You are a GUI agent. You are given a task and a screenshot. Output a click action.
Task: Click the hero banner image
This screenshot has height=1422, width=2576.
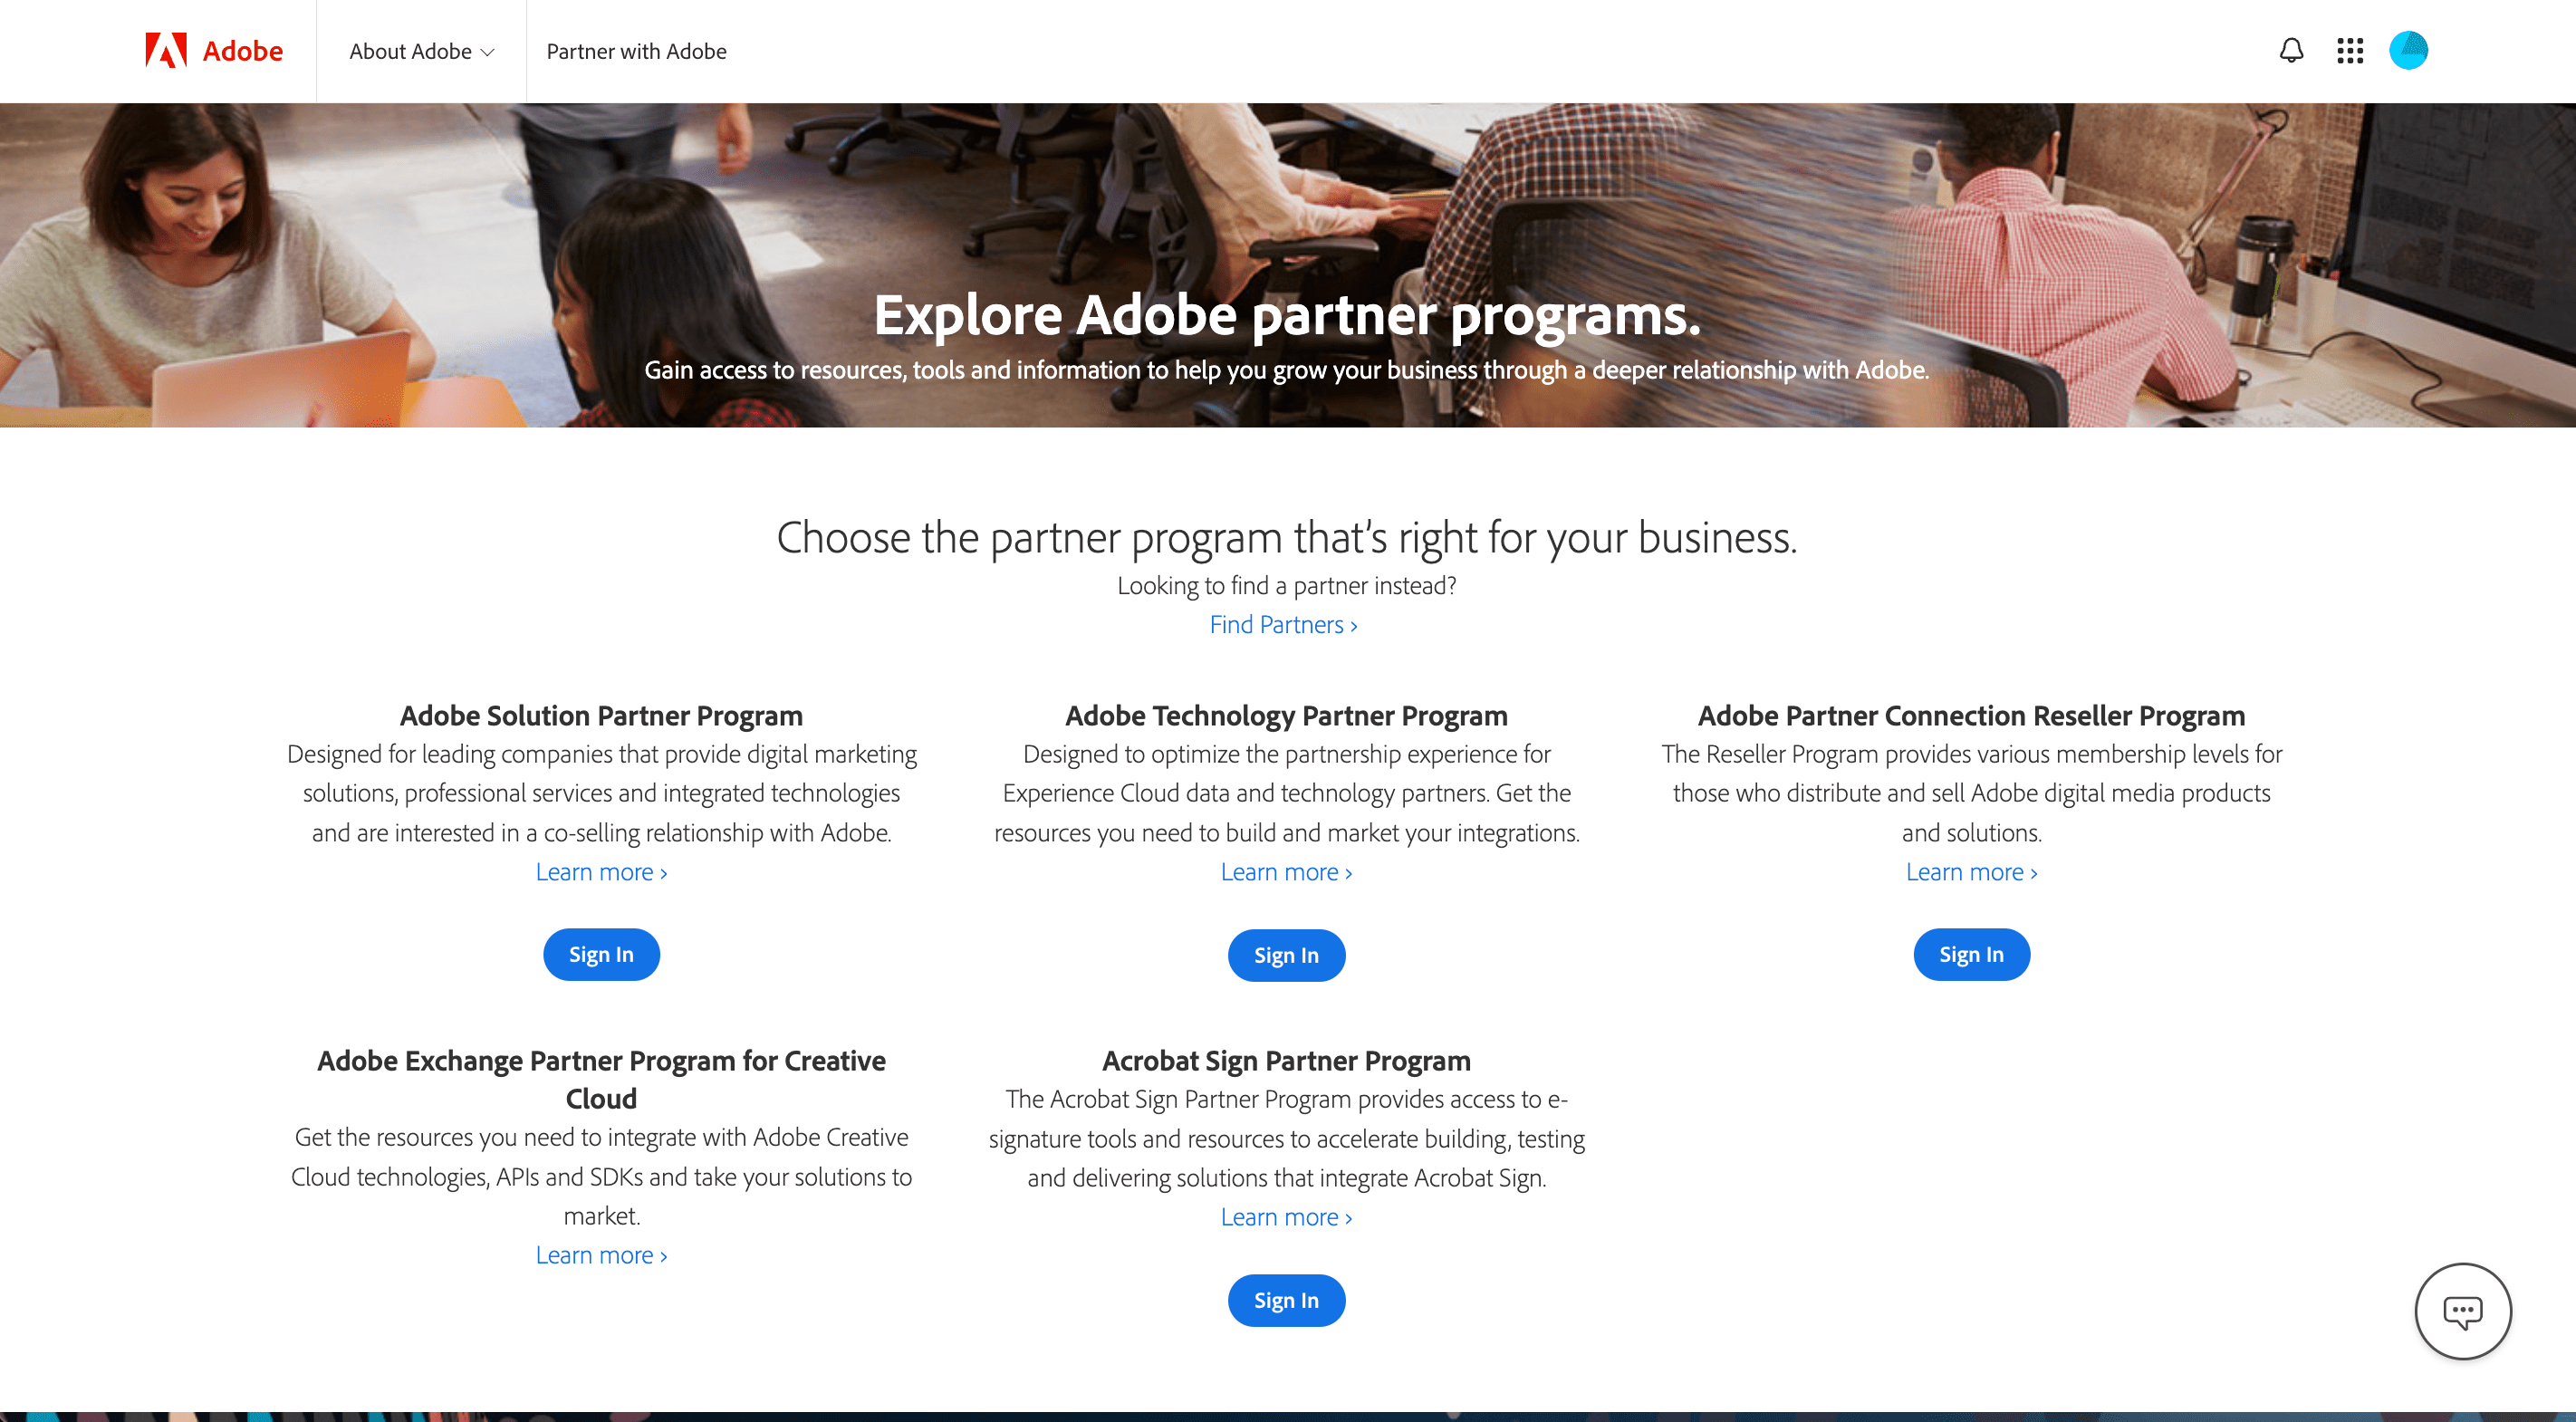[x=1288, y=200]
